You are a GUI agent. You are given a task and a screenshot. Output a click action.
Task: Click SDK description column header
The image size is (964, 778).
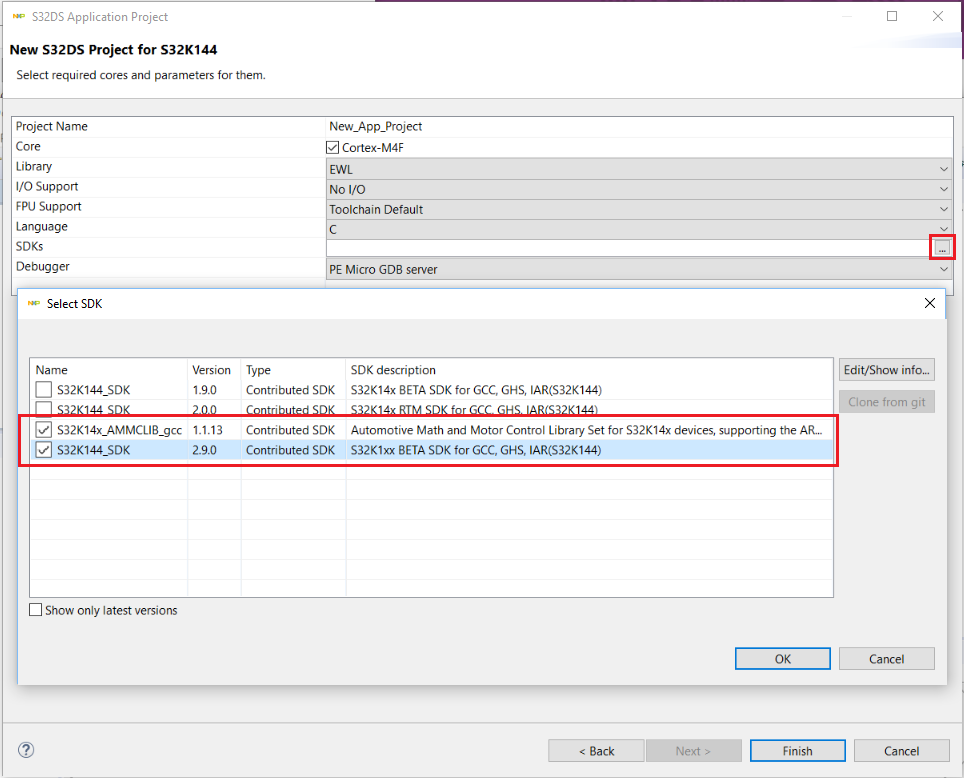[589, 370]
